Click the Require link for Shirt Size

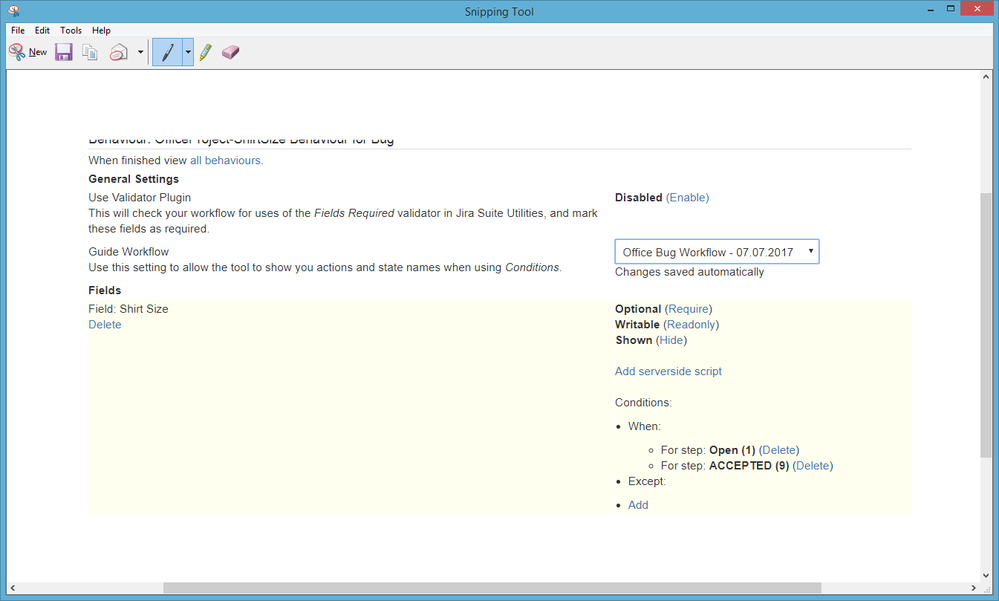click(x=688, y=309)
